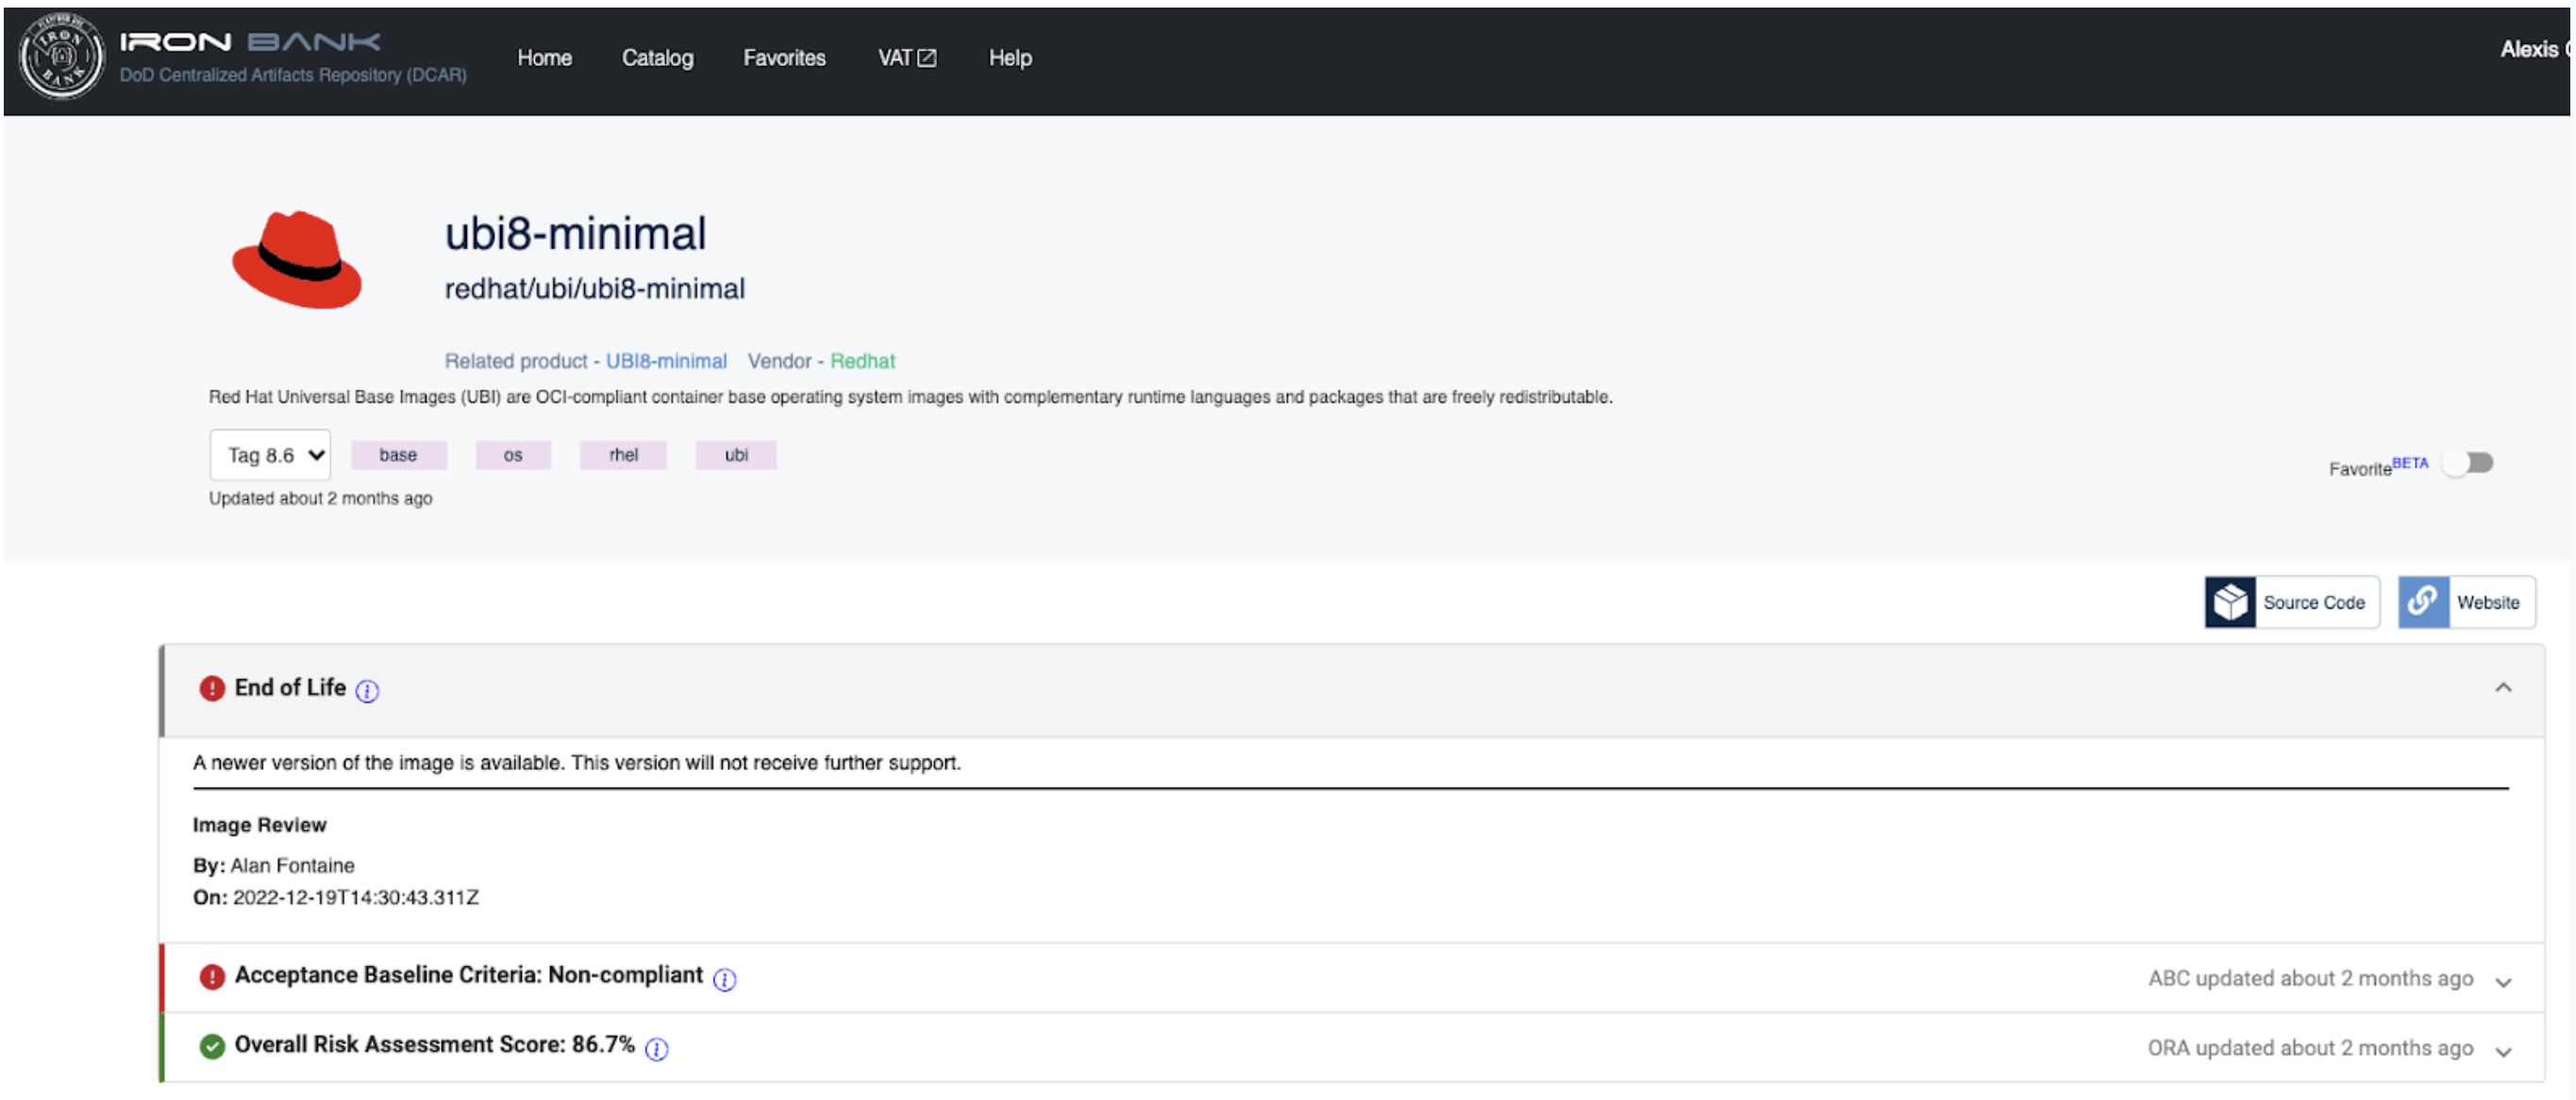Collapse the End of Life panel

tap(2503, 688)
